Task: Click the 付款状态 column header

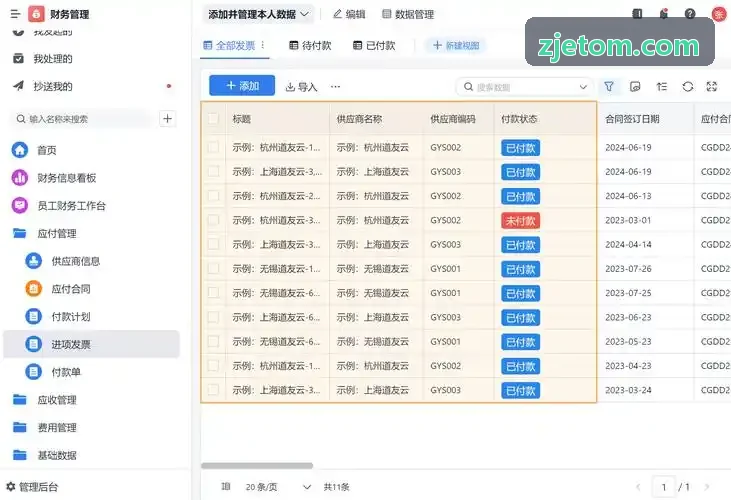Action: (519, 119)
